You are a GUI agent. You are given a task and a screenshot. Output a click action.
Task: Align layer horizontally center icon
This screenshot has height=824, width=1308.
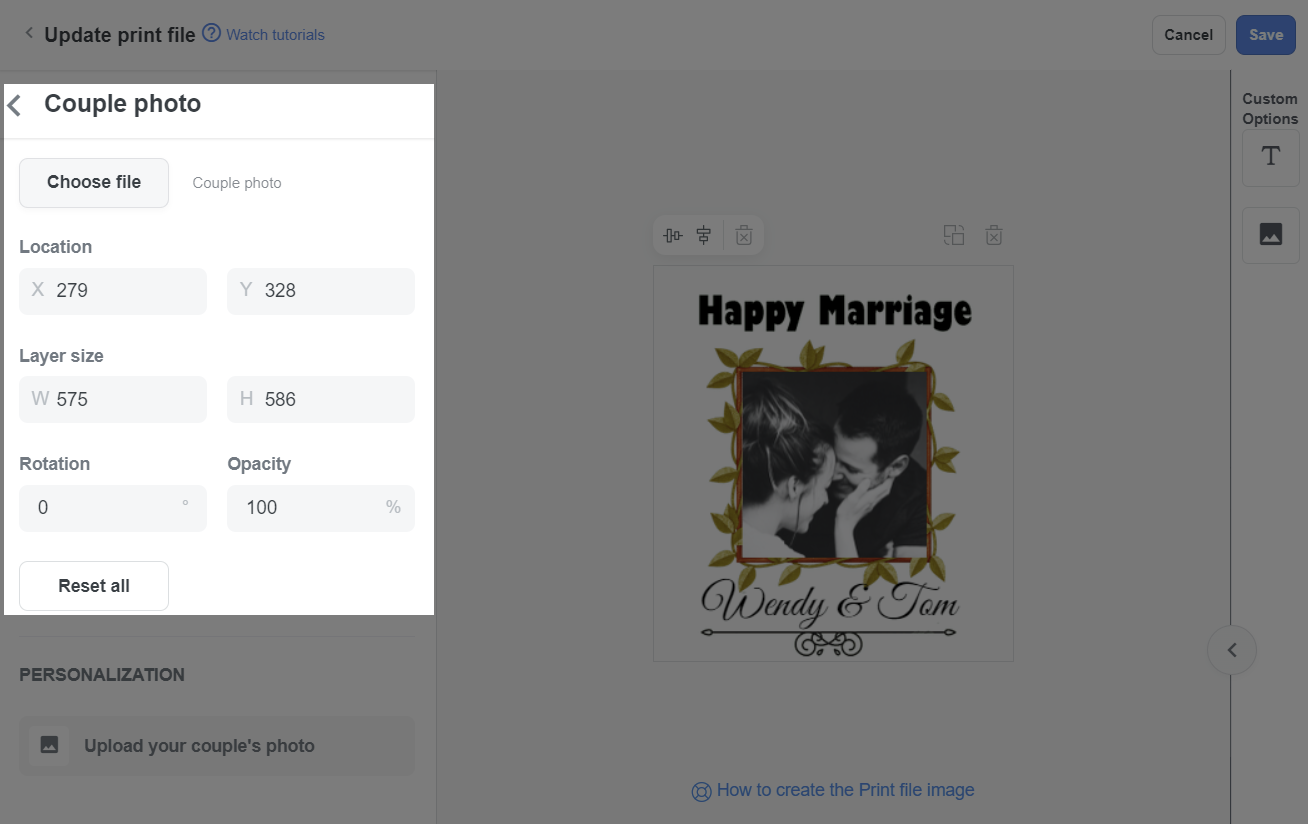(673, 236)
